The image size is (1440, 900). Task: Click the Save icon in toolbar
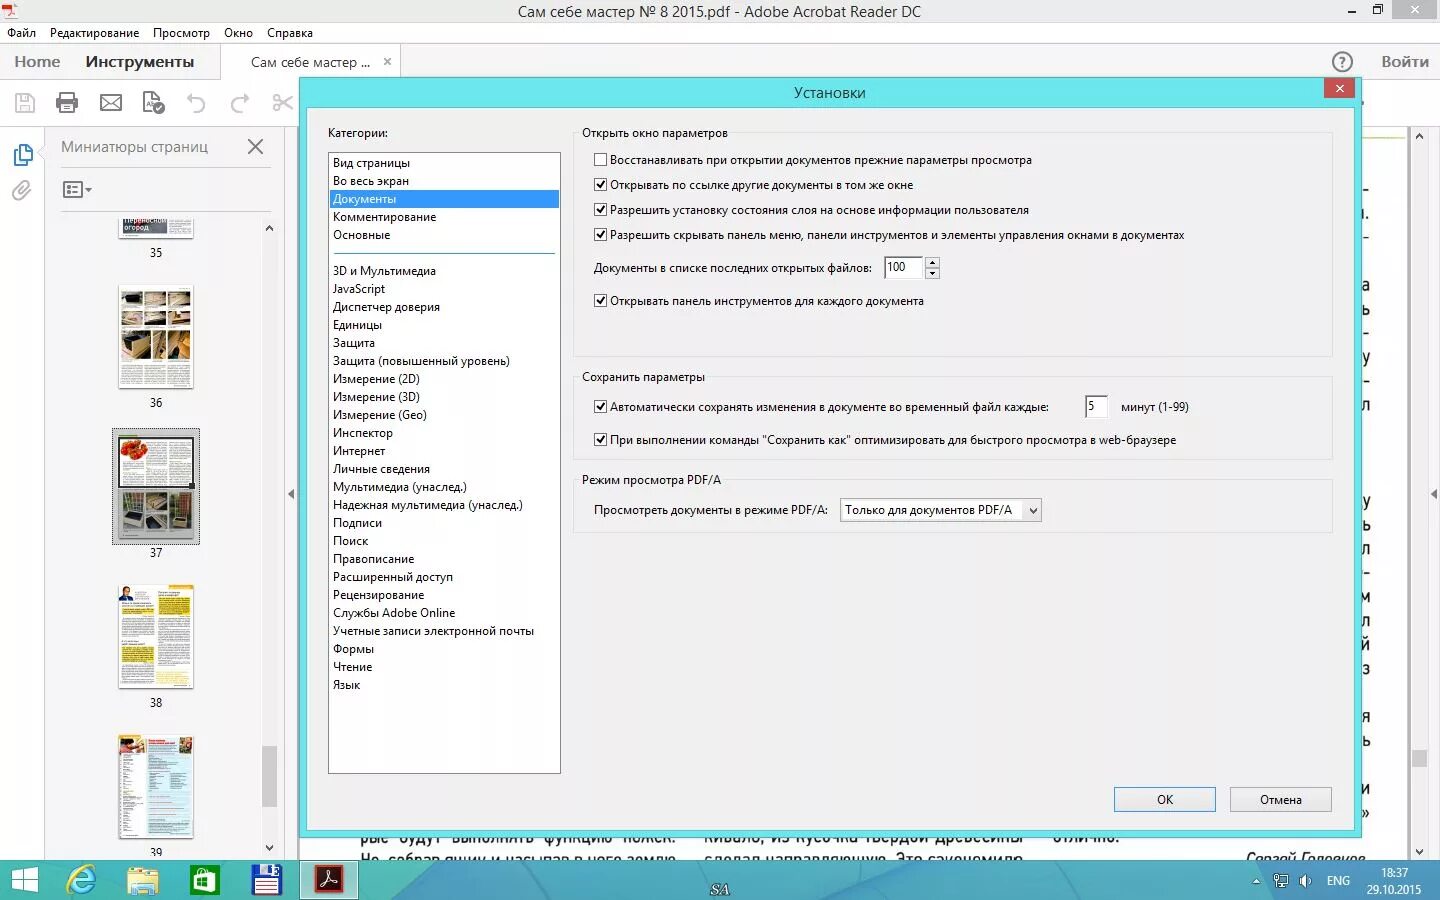tap(25, 102)
